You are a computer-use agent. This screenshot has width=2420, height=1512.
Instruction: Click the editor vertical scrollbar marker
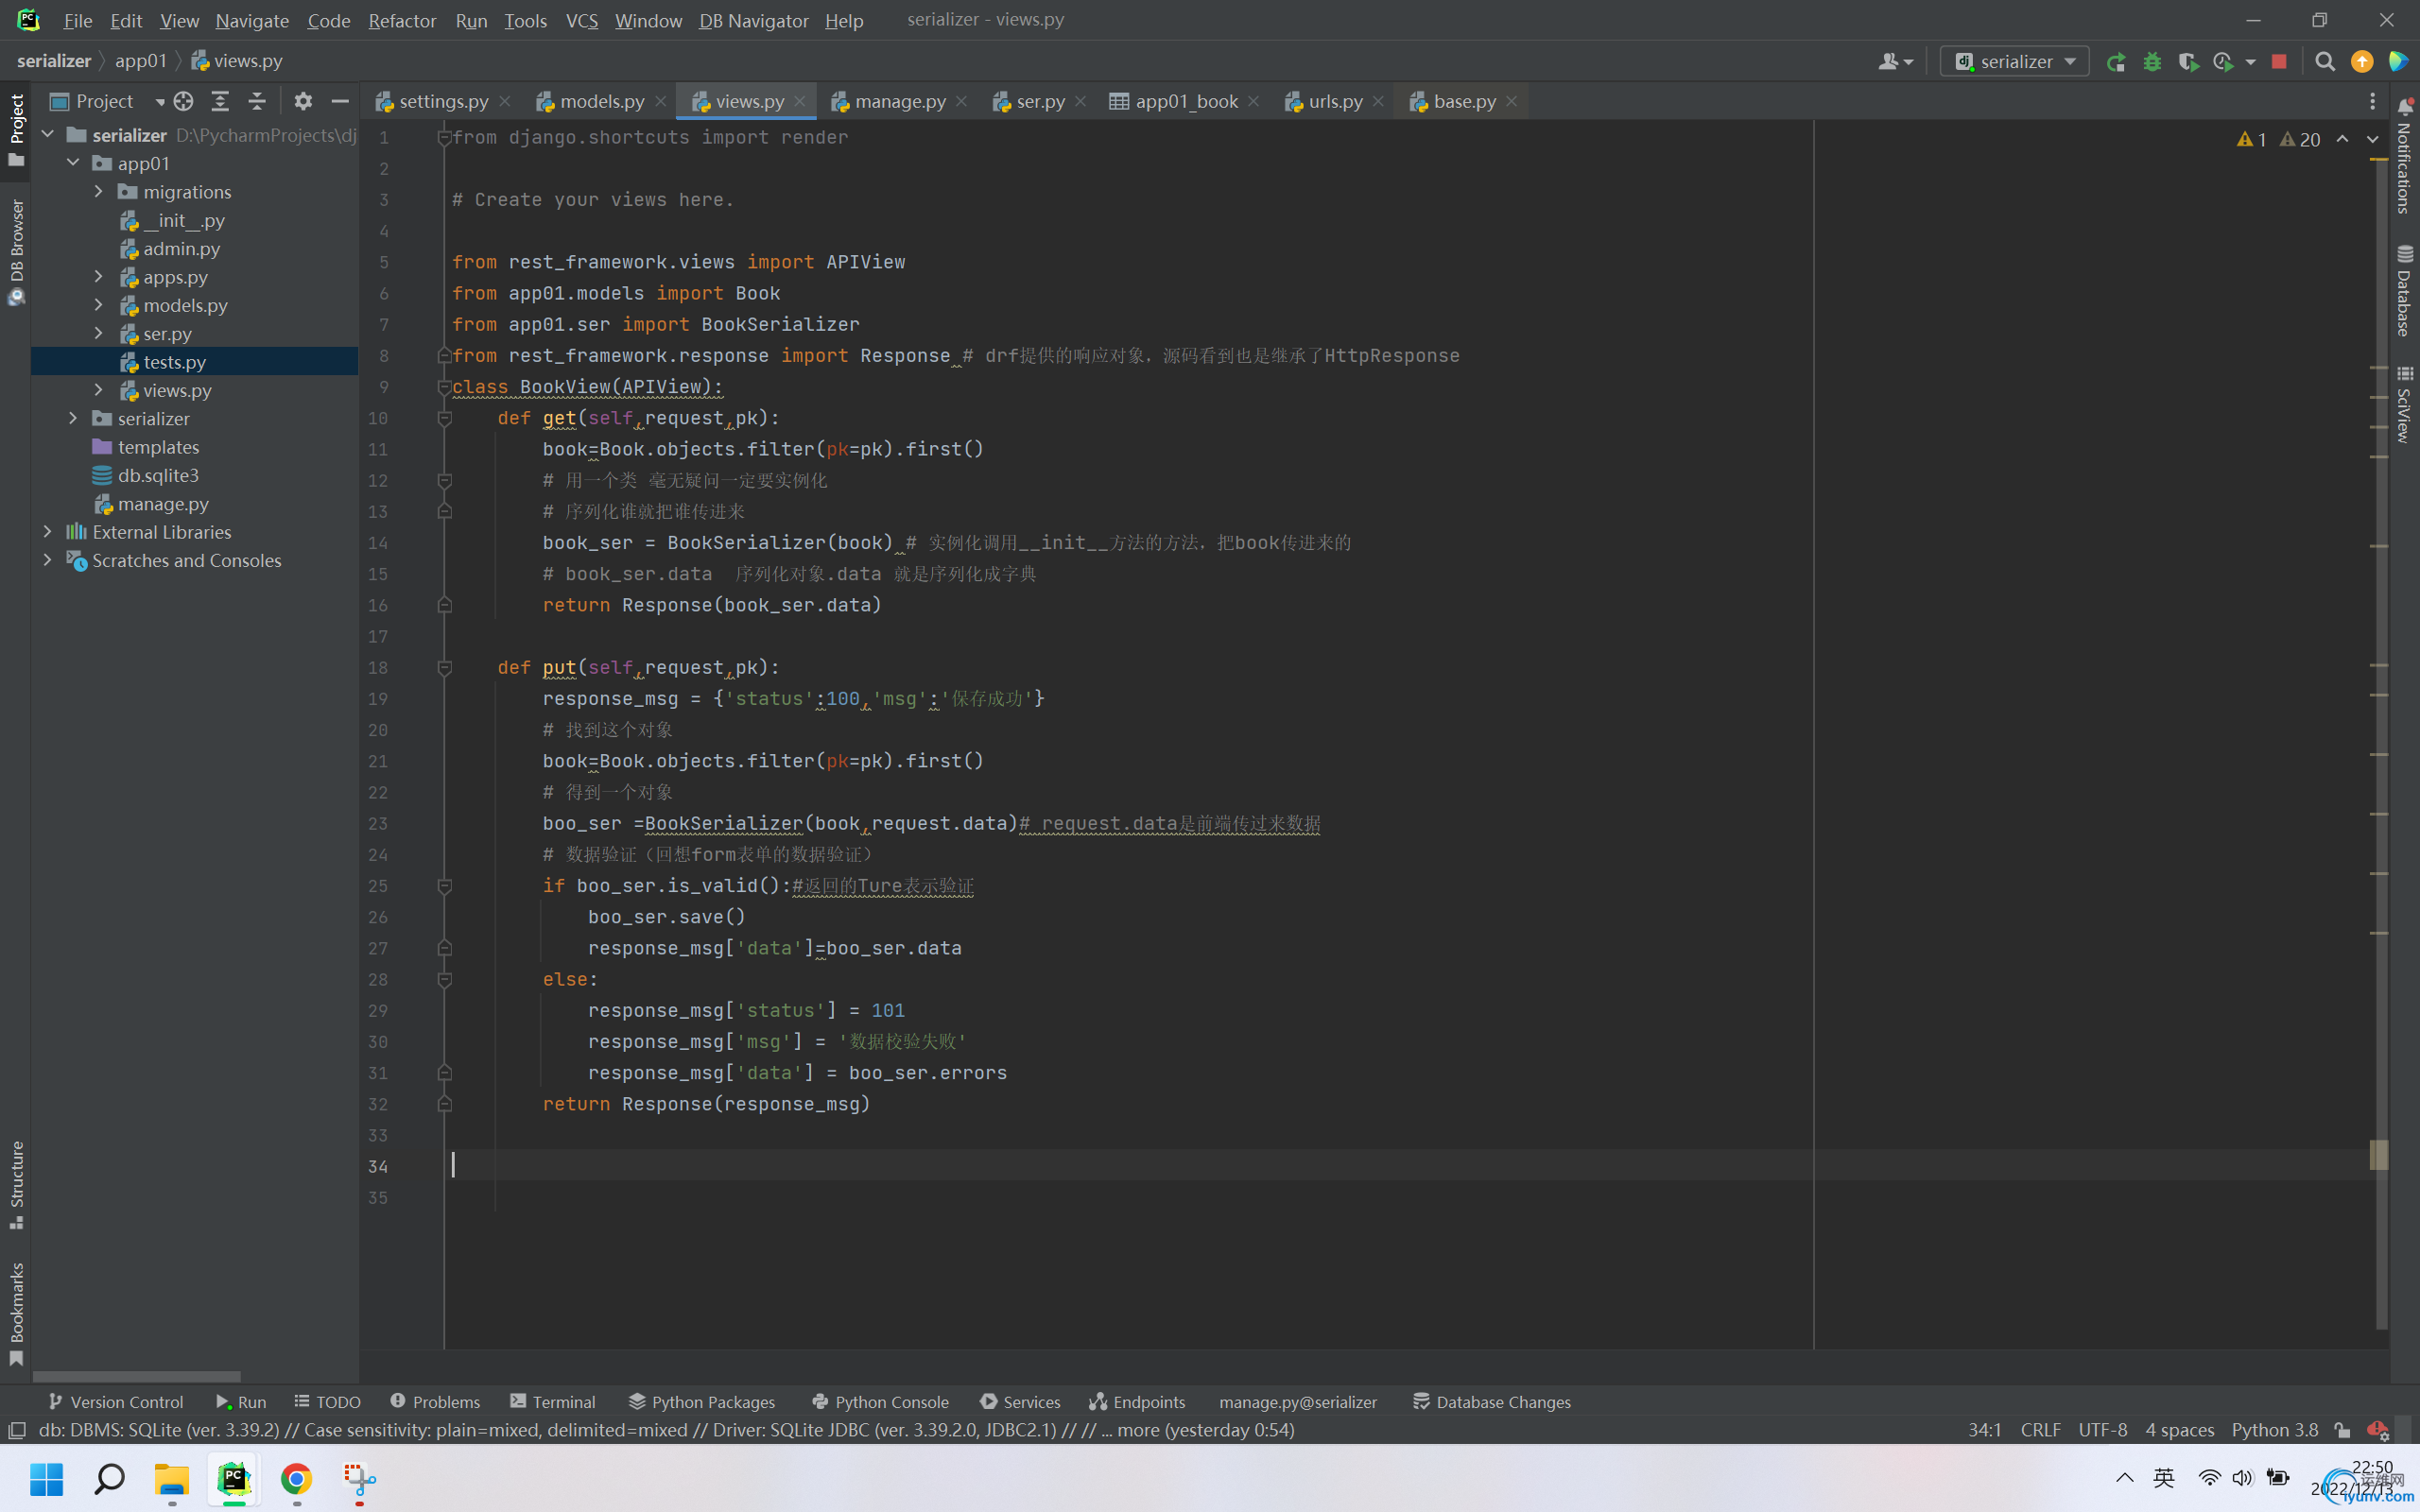2379,1155
